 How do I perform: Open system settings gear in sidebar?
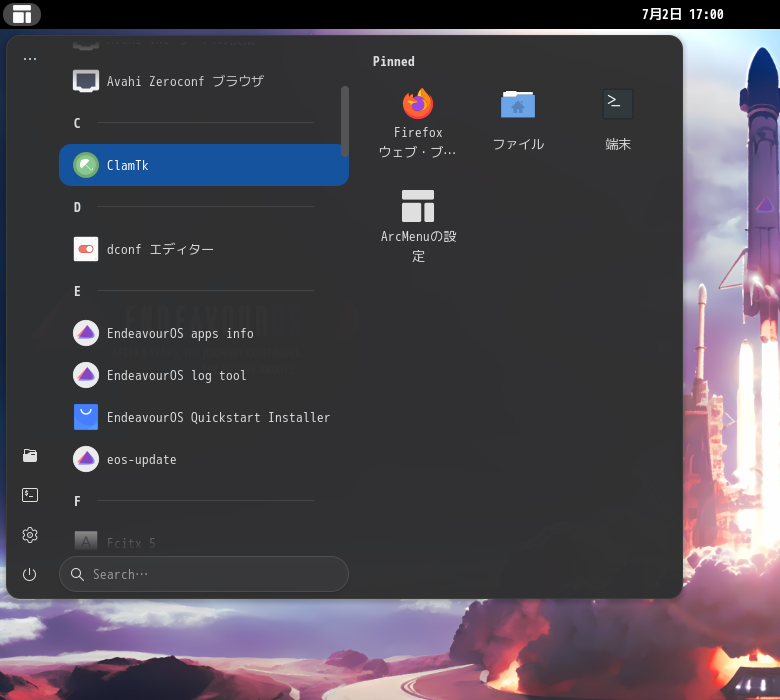tap(30, 535)
